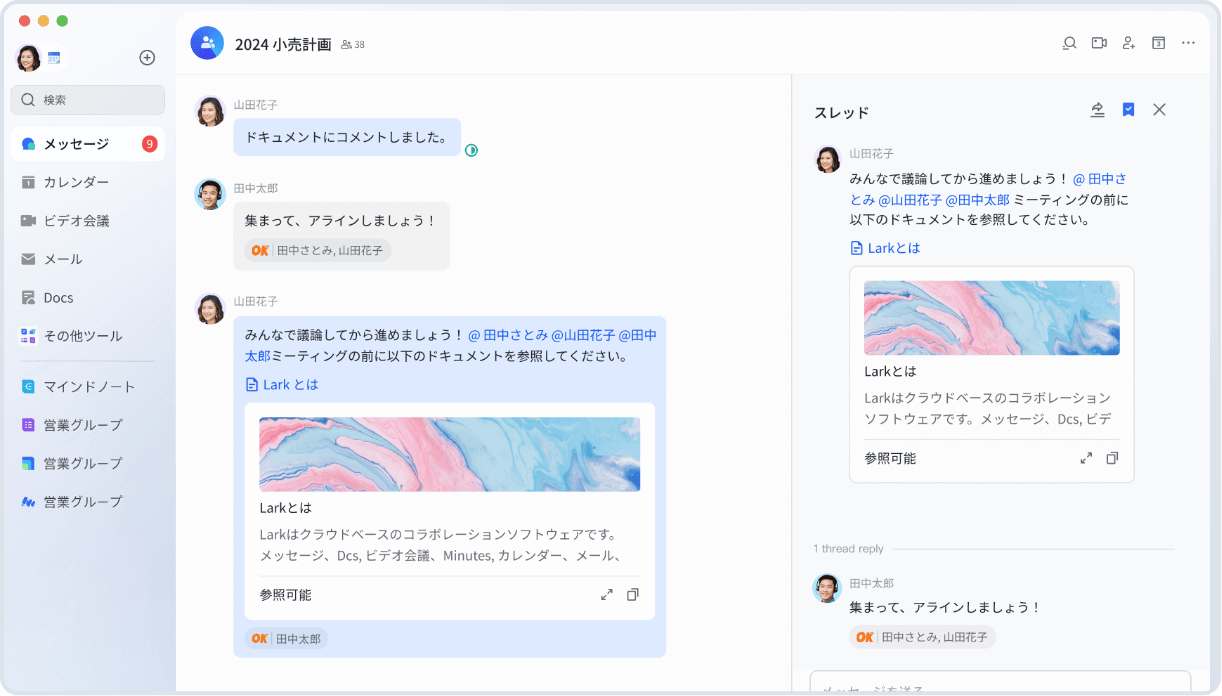
Task: Toggle OK reaction under main chat document message
Action: pyautogui.click(x=286, y=638)
